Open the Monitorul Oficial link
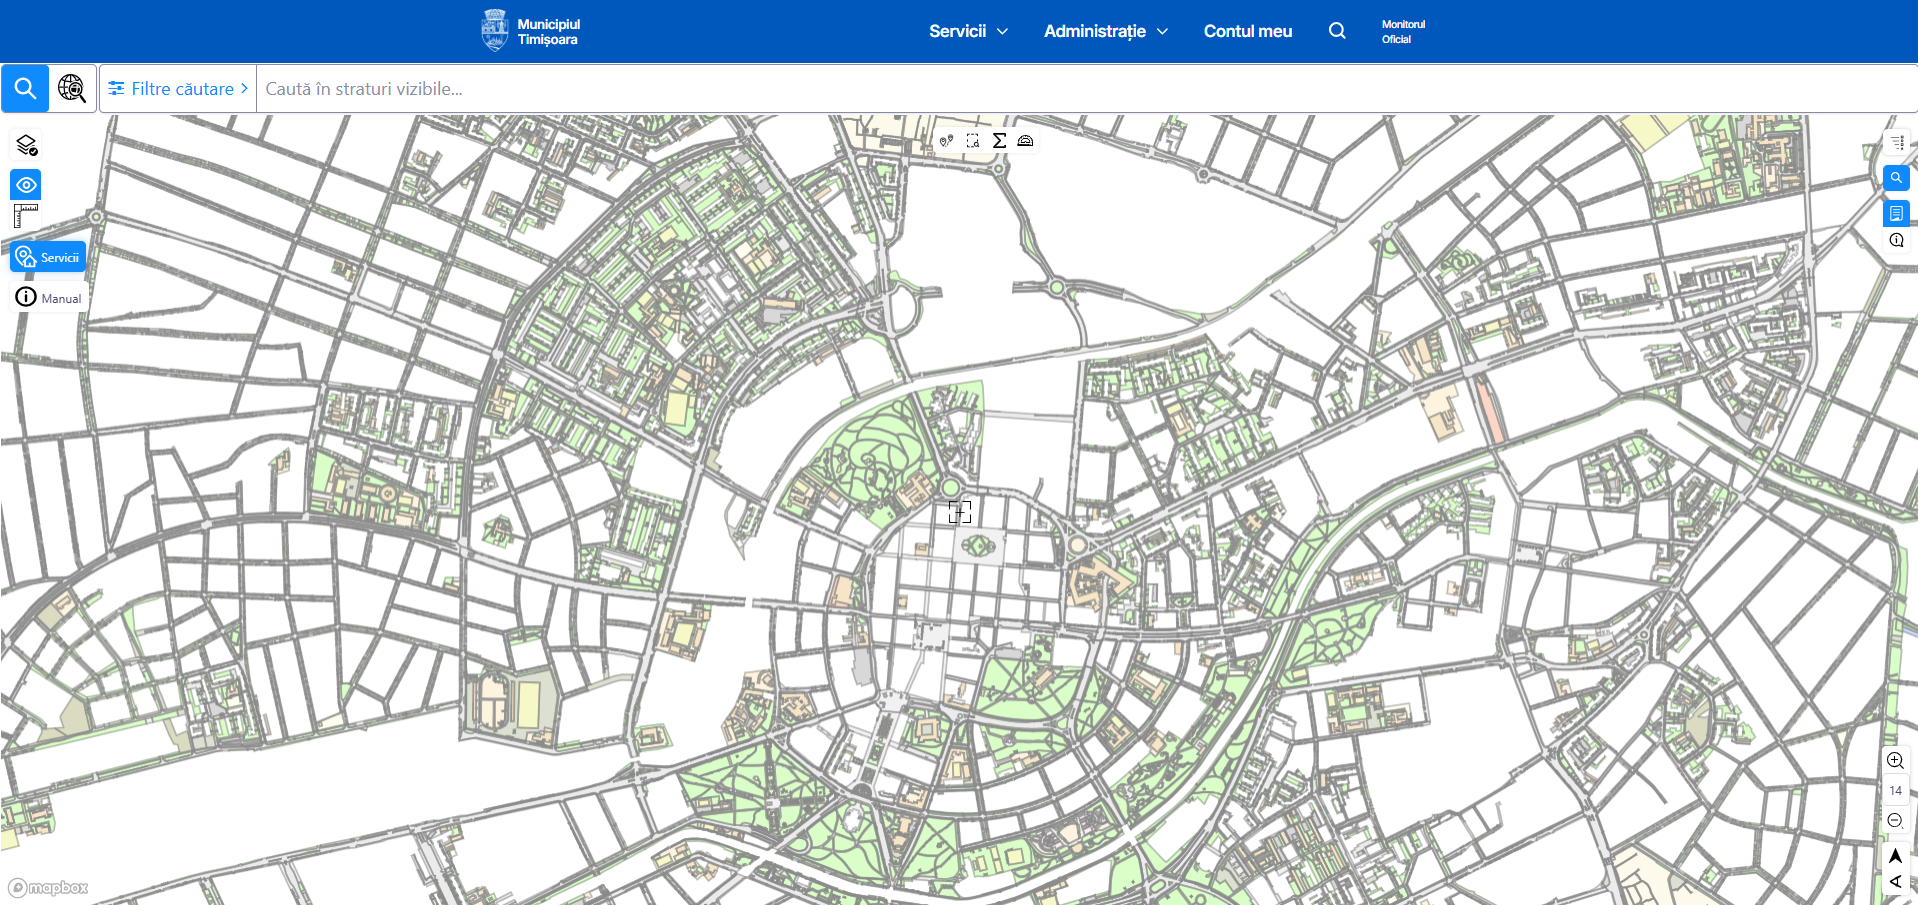 tap(1402, 32)
